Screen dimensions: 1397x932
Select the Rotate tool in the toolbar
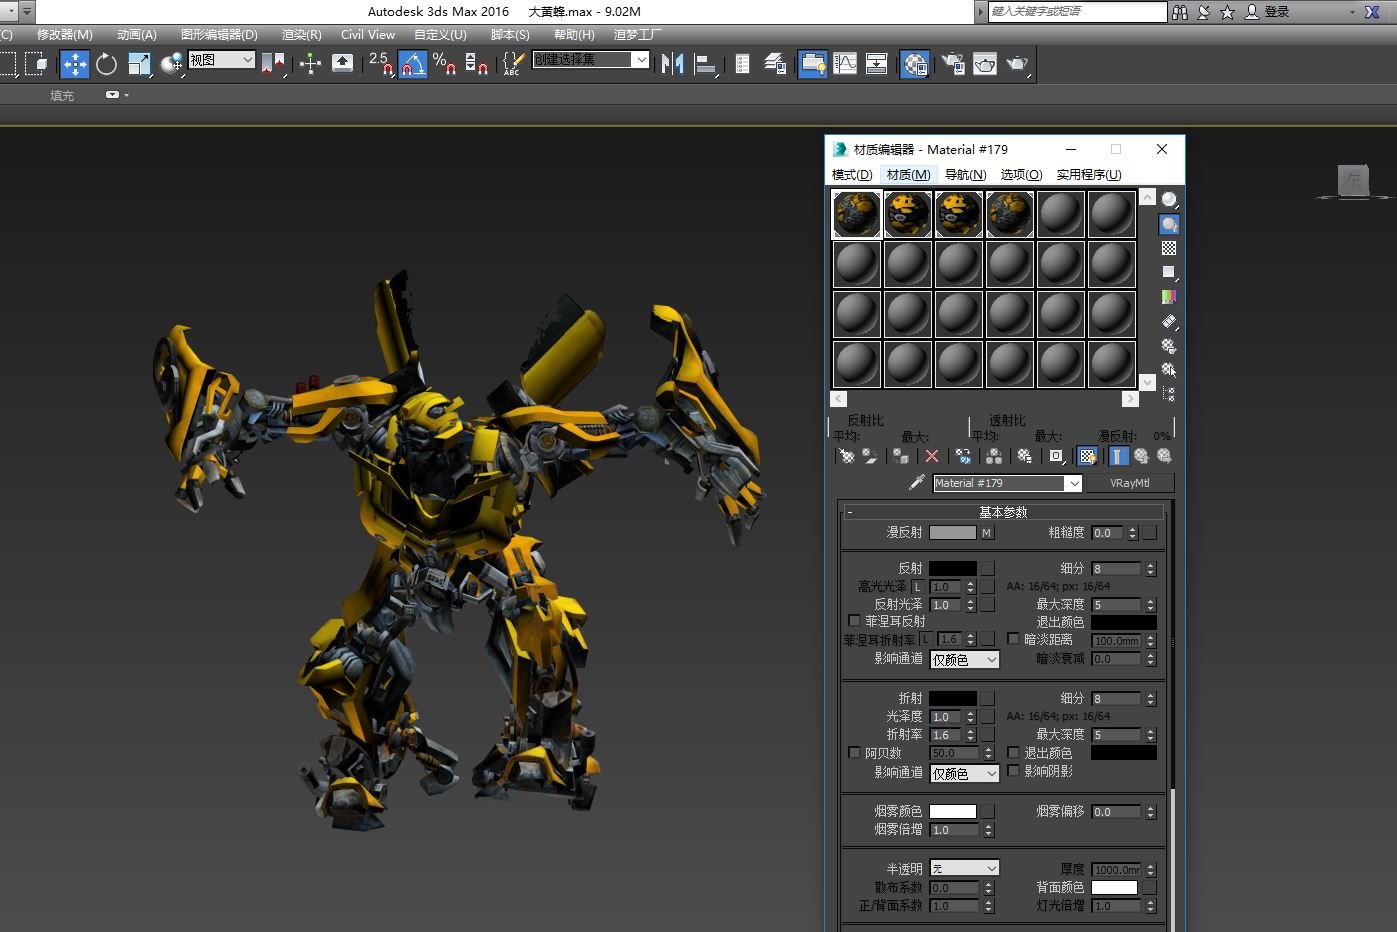tap(106, 64)
